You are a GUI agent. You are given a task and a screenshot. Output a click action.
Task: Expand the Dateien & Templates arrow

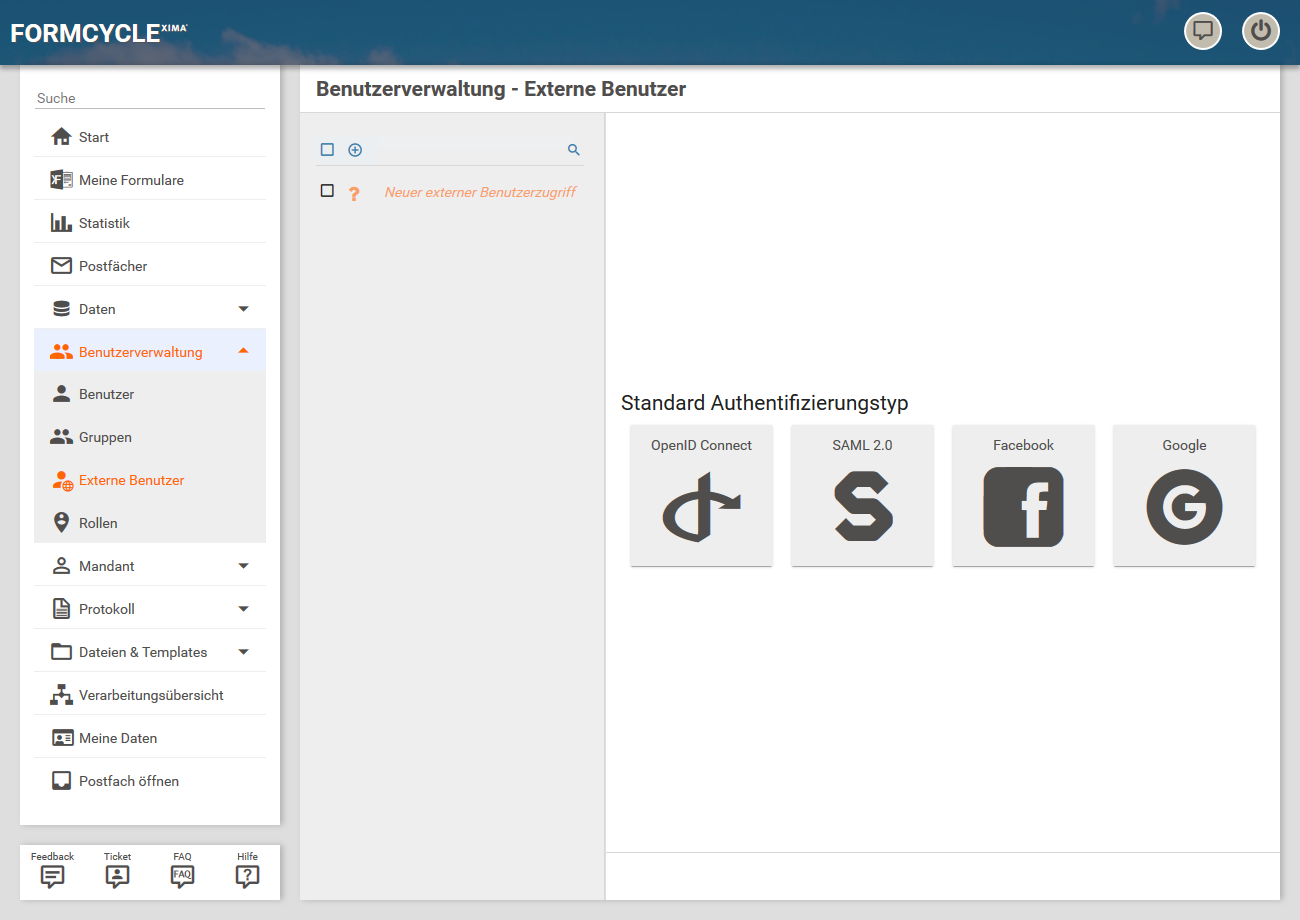coord(244,652)
